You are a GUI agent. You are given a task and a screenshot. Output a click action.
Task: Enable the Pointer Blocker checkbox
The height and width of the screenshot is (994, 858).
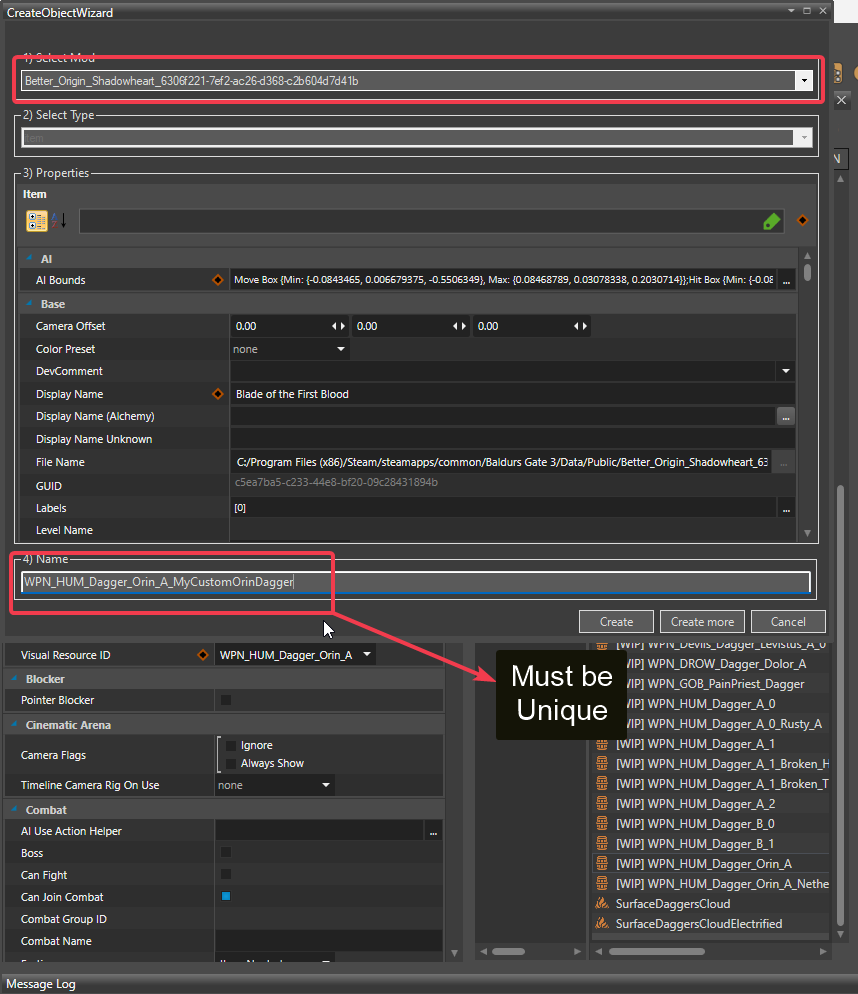click(226, 700)
